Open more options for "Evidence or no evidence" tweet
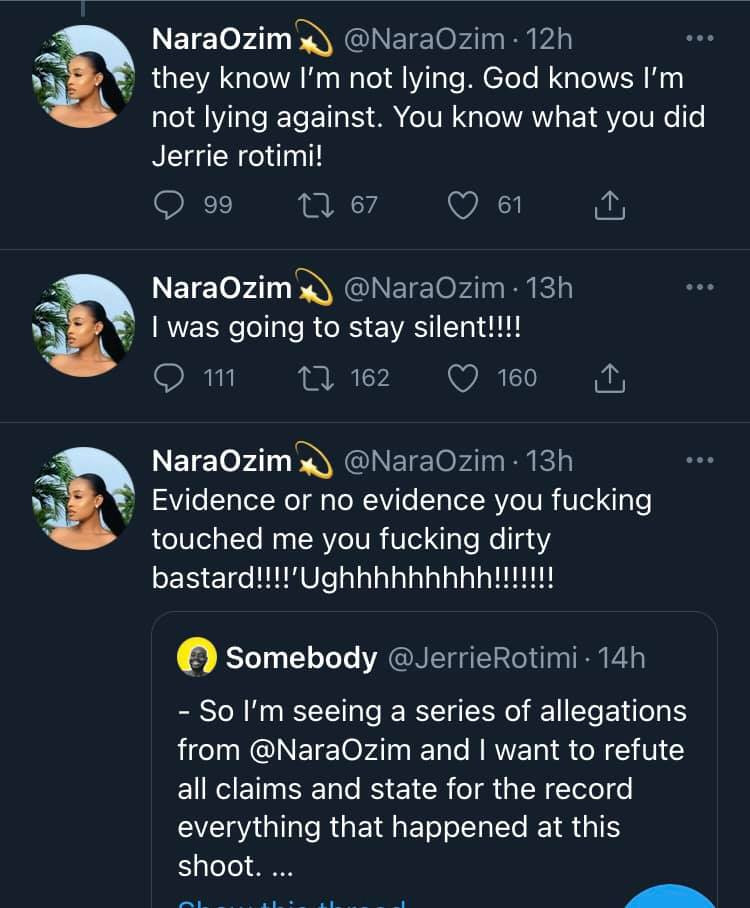 (x=699, y=460)
